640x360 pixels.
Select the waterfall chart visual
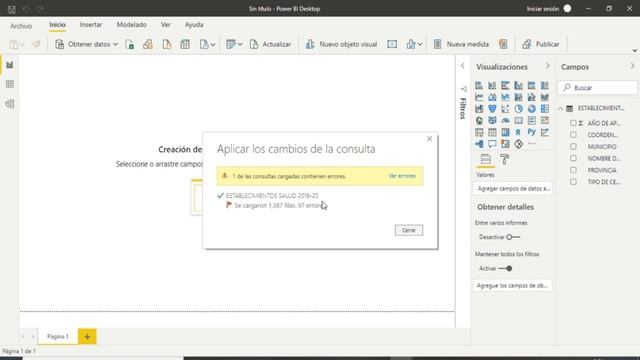click(479, 109)
